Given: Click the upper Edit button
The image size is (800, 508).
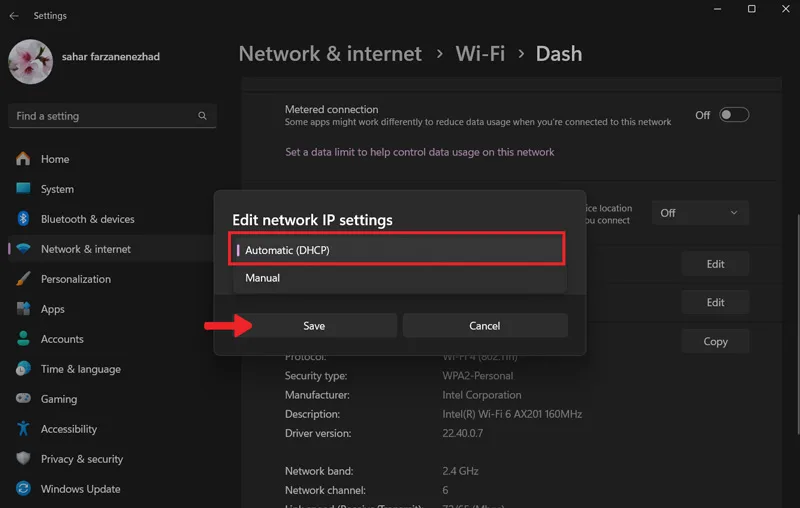Looking at the screenshot, I should (715, 264).
